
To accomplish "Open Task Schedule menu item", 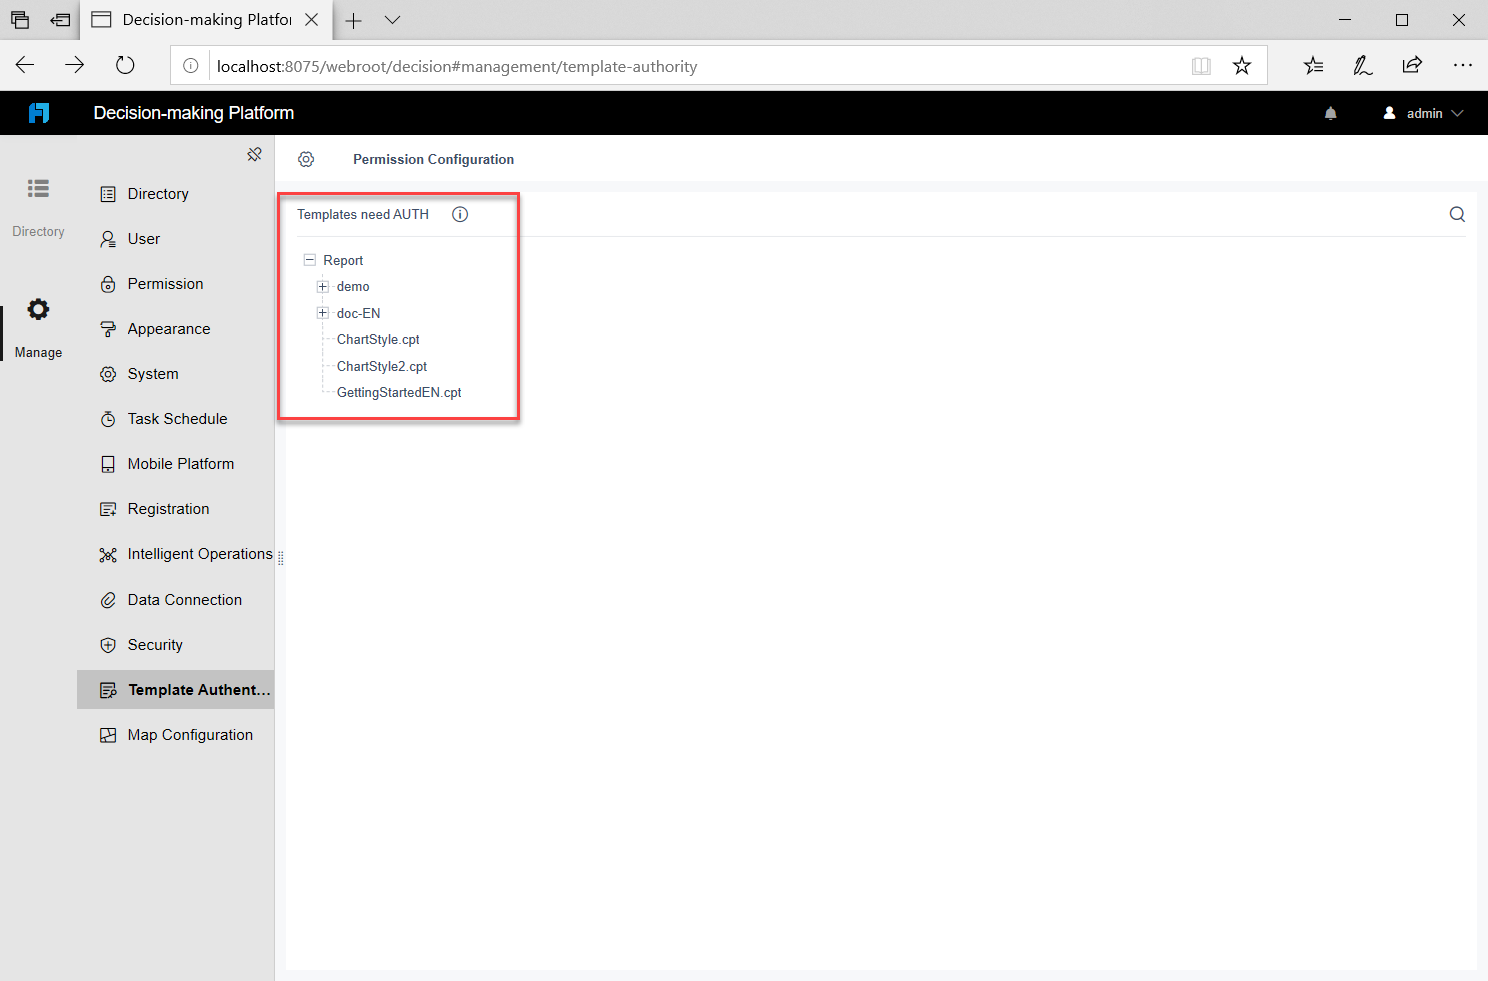I will click(x=175, y=419).
